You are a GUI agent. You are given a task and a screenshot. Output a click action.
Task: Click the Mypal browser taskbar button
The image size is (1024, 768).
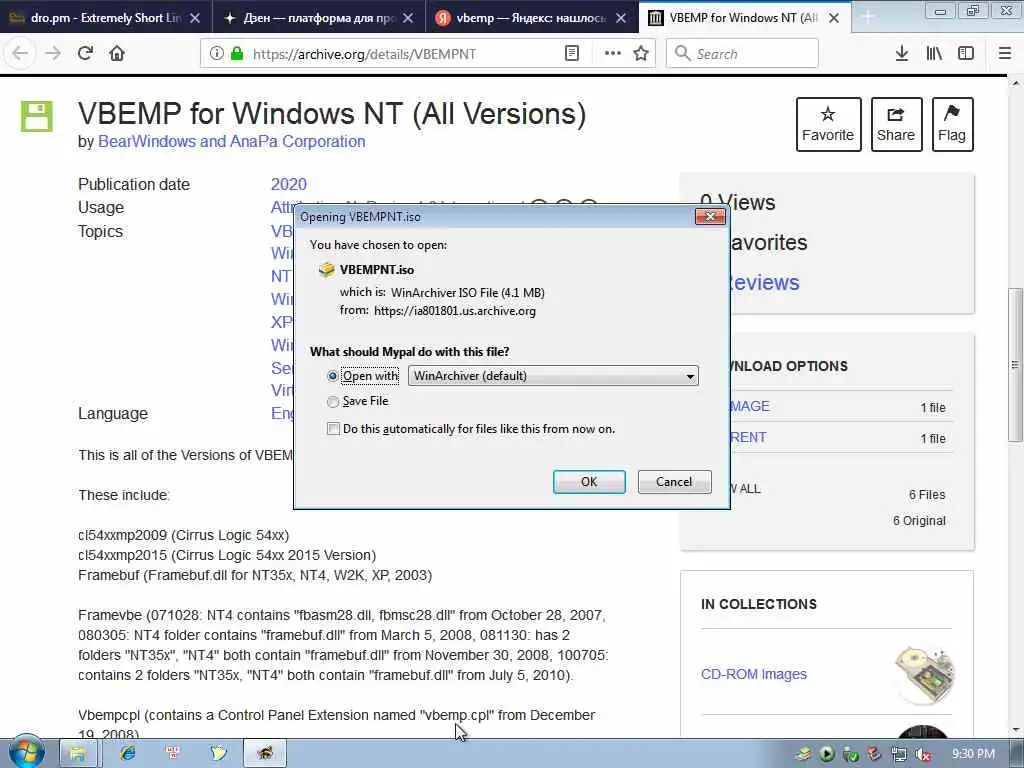coord(265,753)
